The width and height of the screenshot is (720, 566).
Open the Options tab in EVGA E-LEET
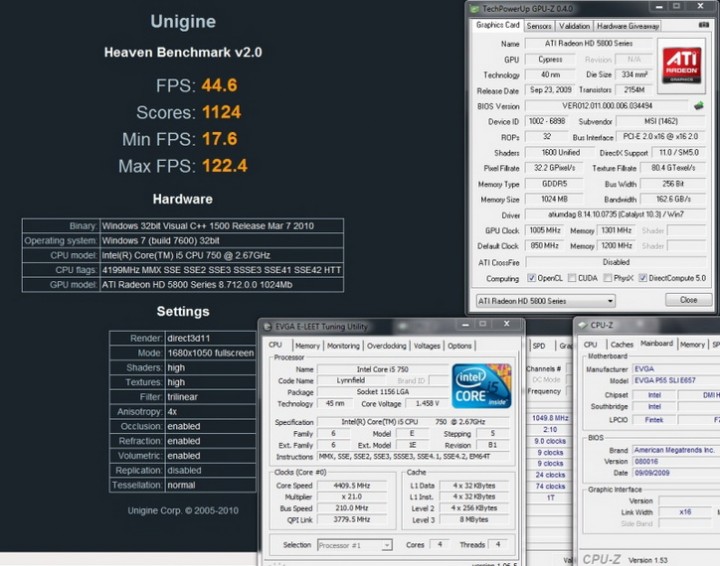[460, 346]
